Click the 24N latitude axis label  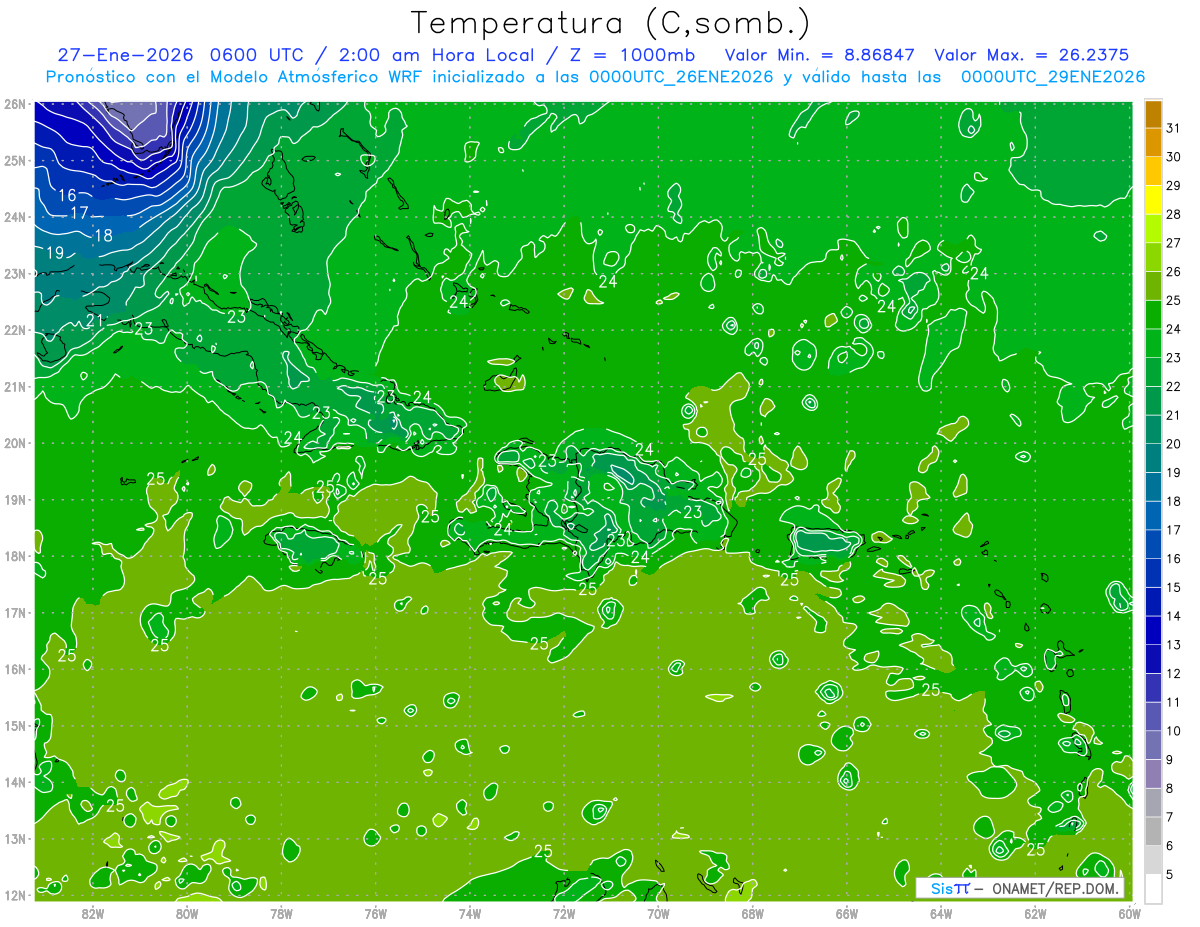point(14,217)
